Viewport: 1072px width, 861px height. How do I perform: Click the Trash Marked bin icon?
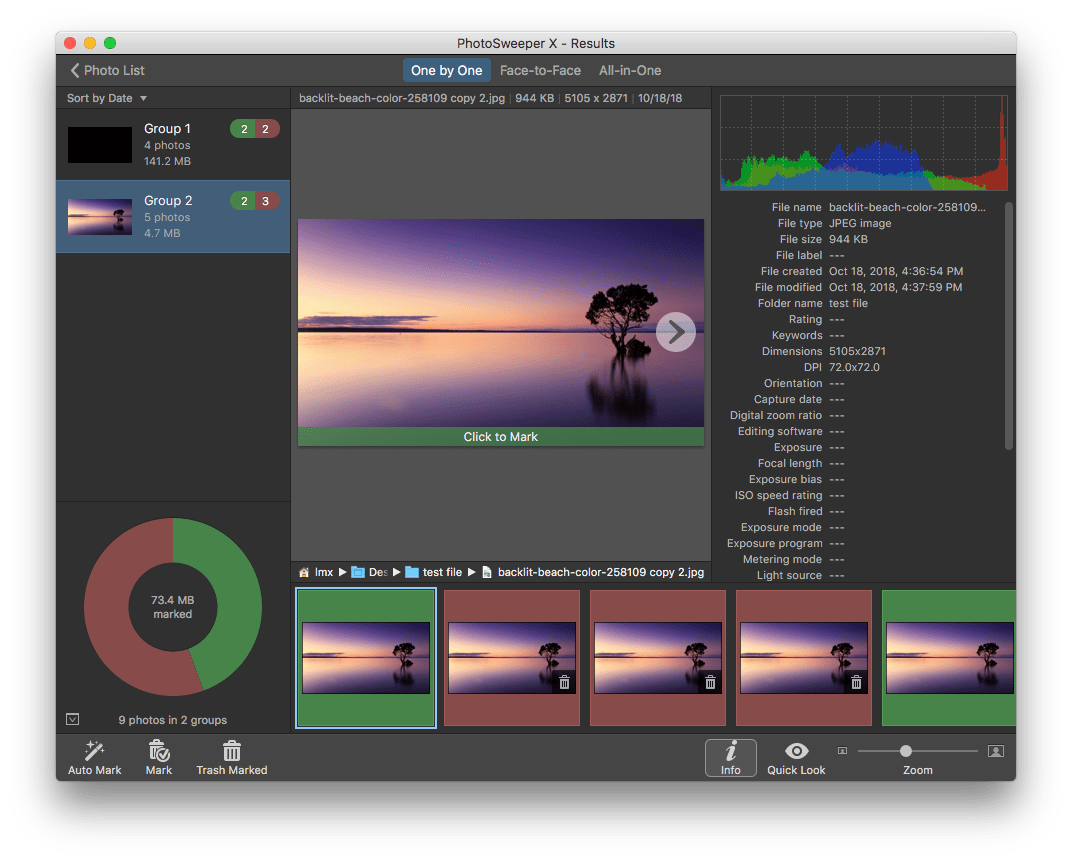point(232,750)
